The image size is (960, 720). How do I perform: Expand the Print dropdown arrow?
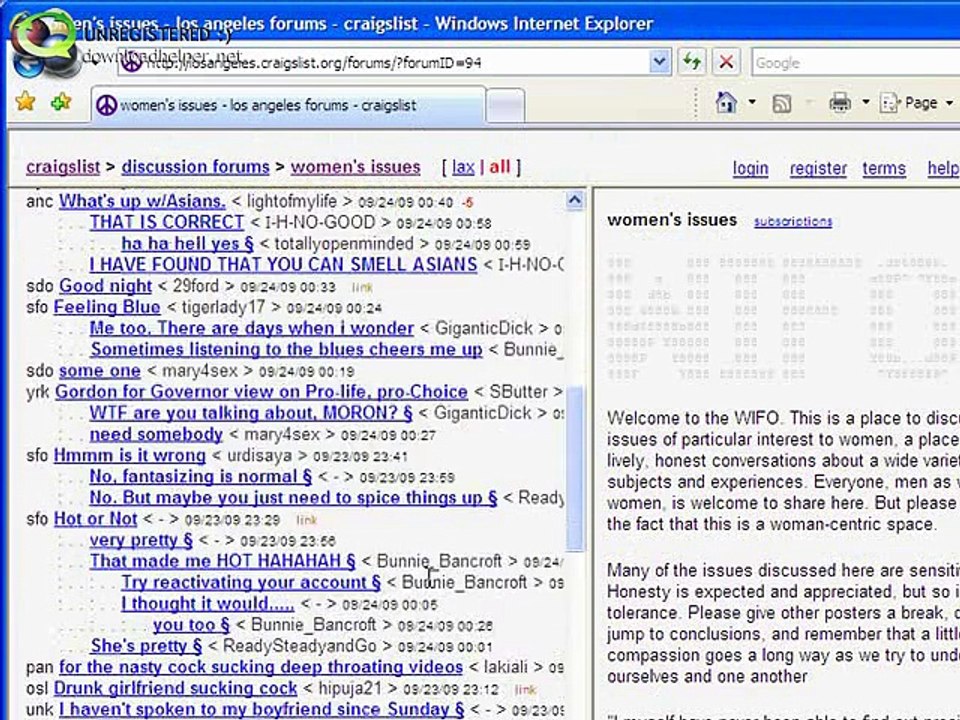pyautogui.click(x=866, y=103)
